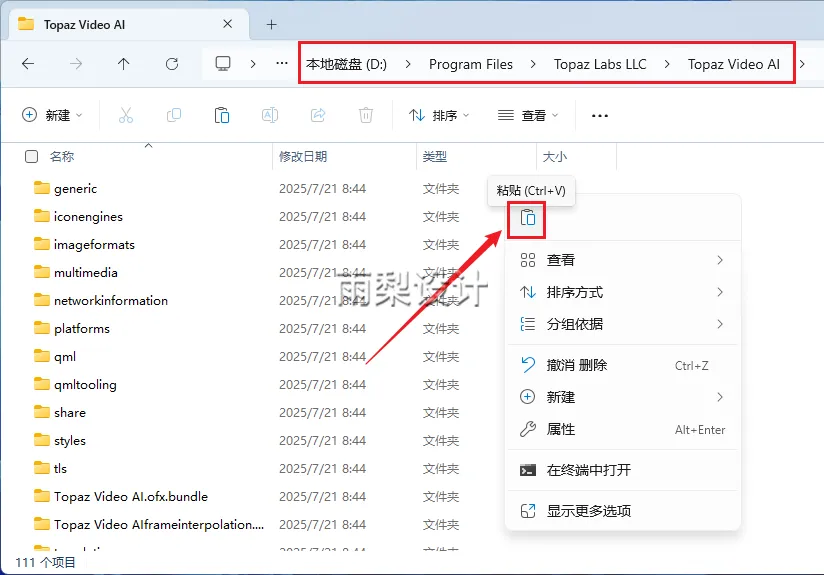Refresh the current folder
This screenshot has width=824, height=575.
tap(172, 64)
